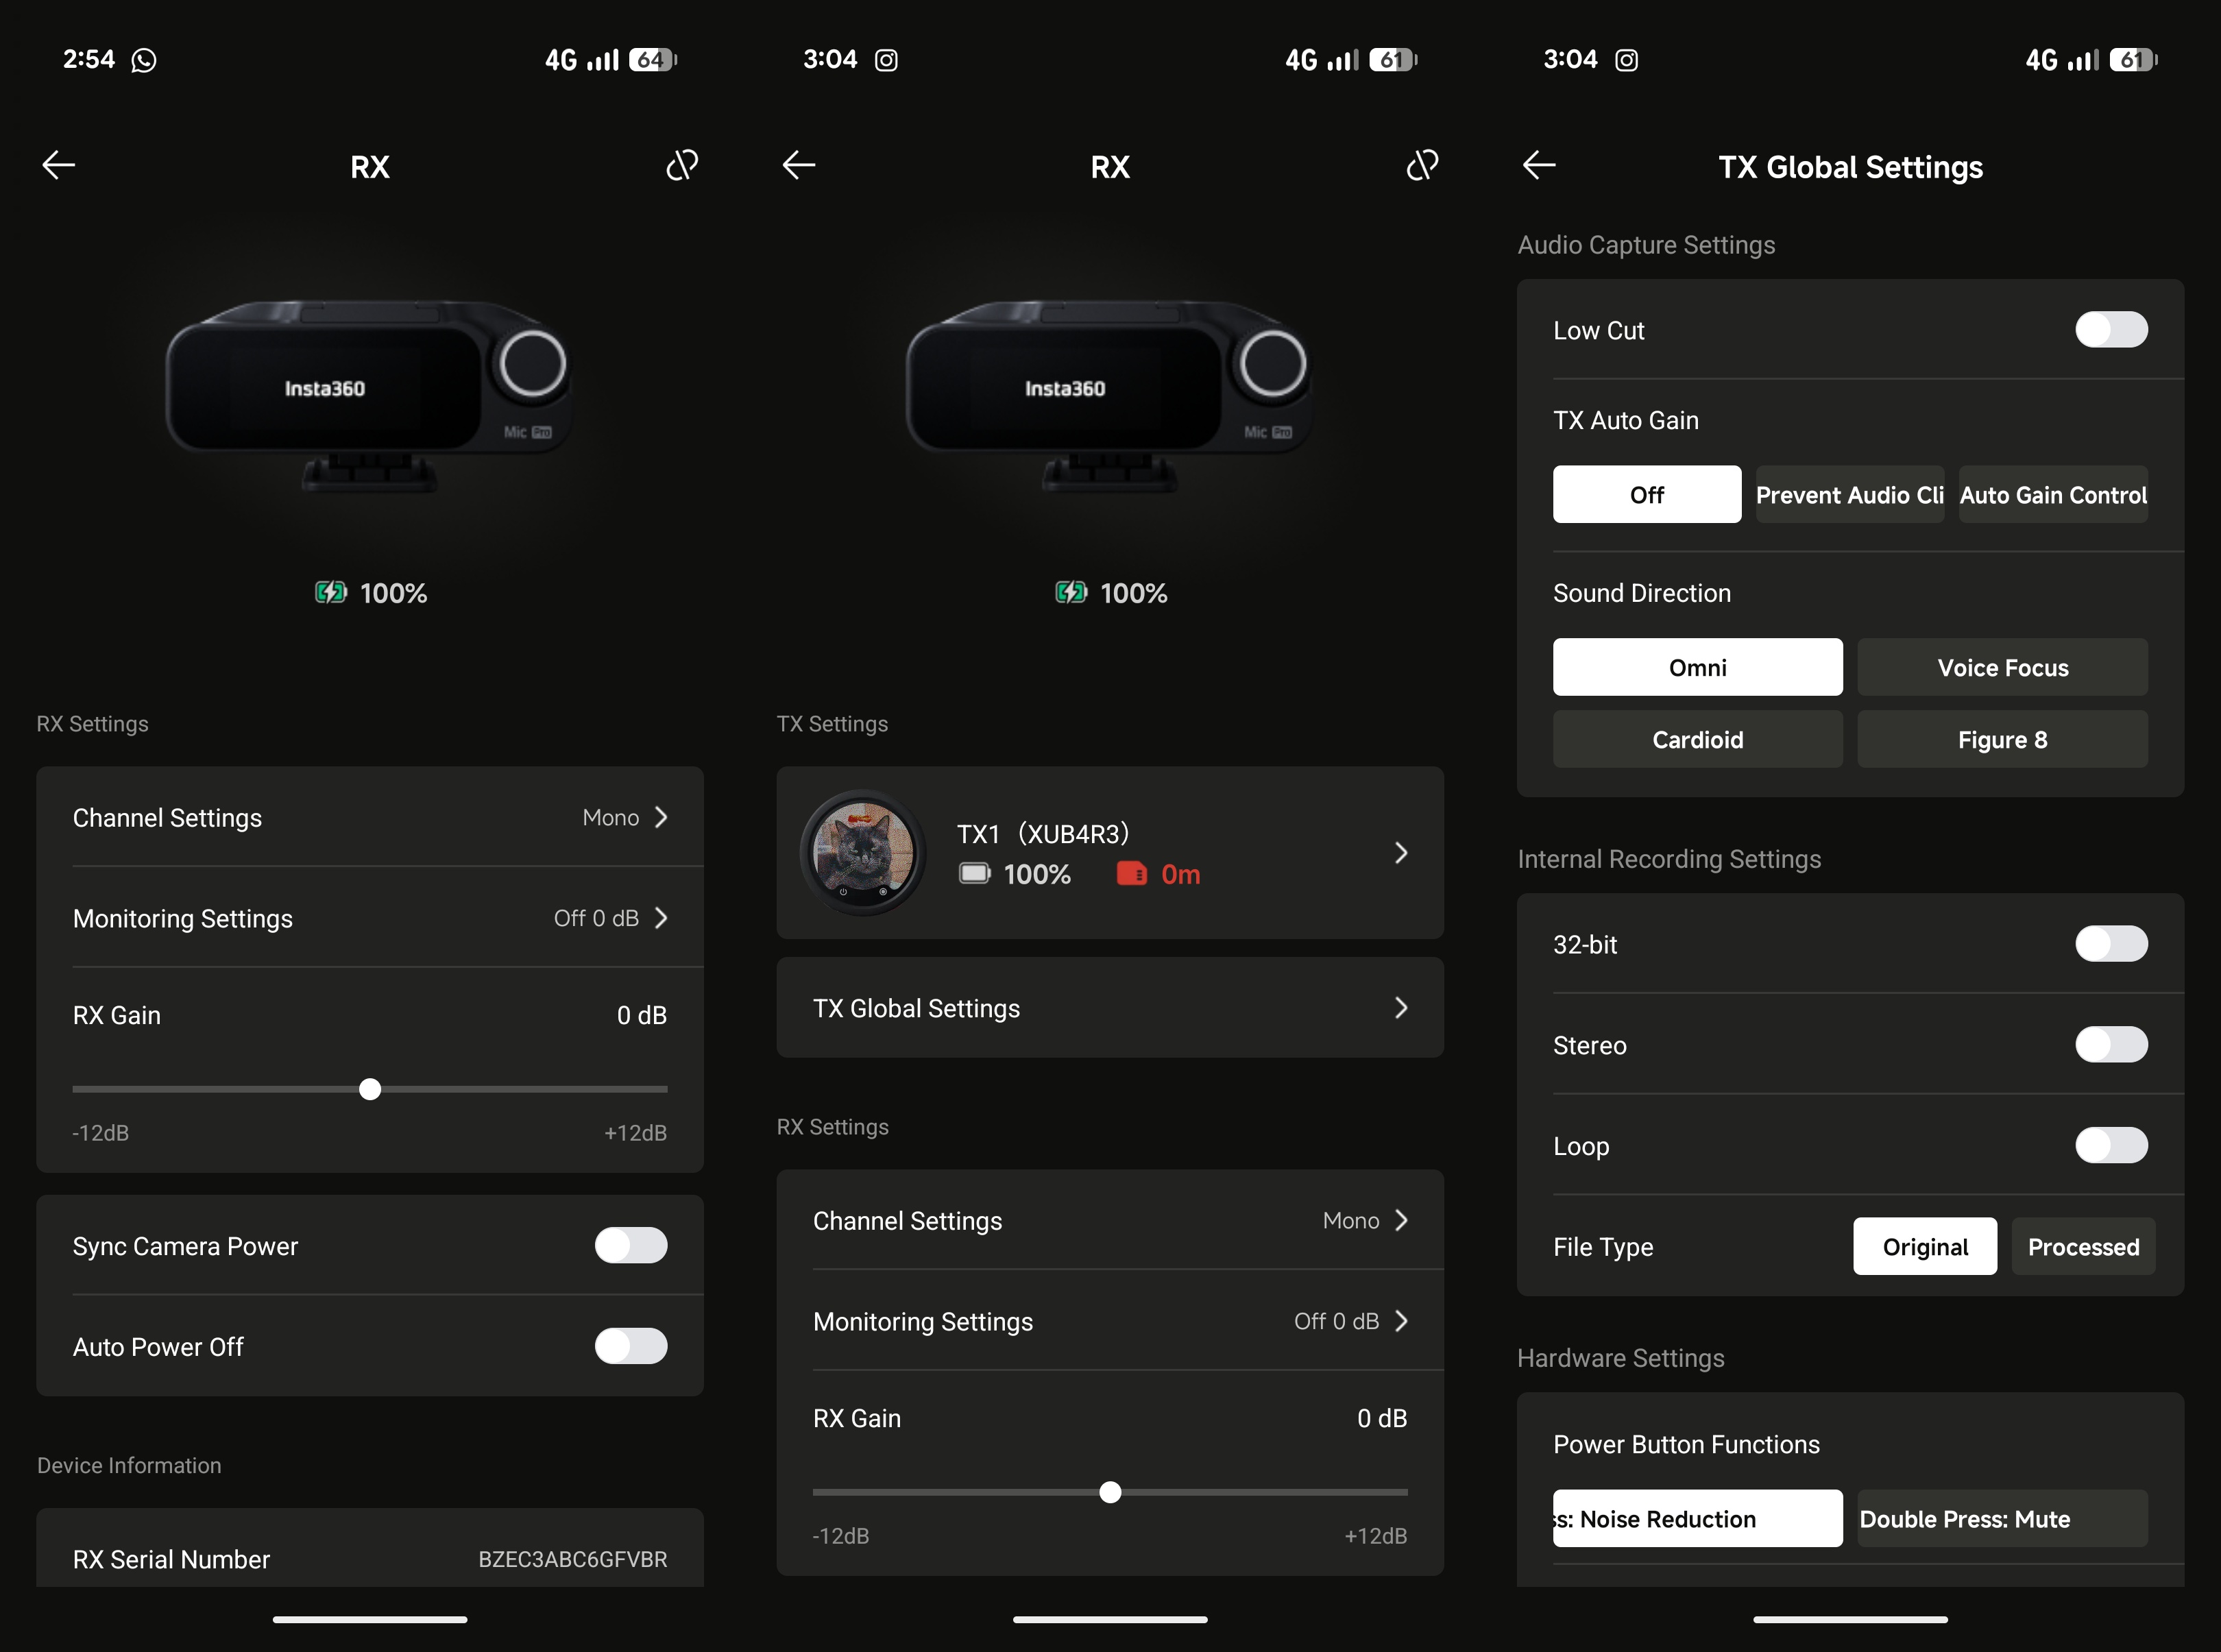
Task: Toggle Loop recording switch
Action: click(x=2111, y=1146)
